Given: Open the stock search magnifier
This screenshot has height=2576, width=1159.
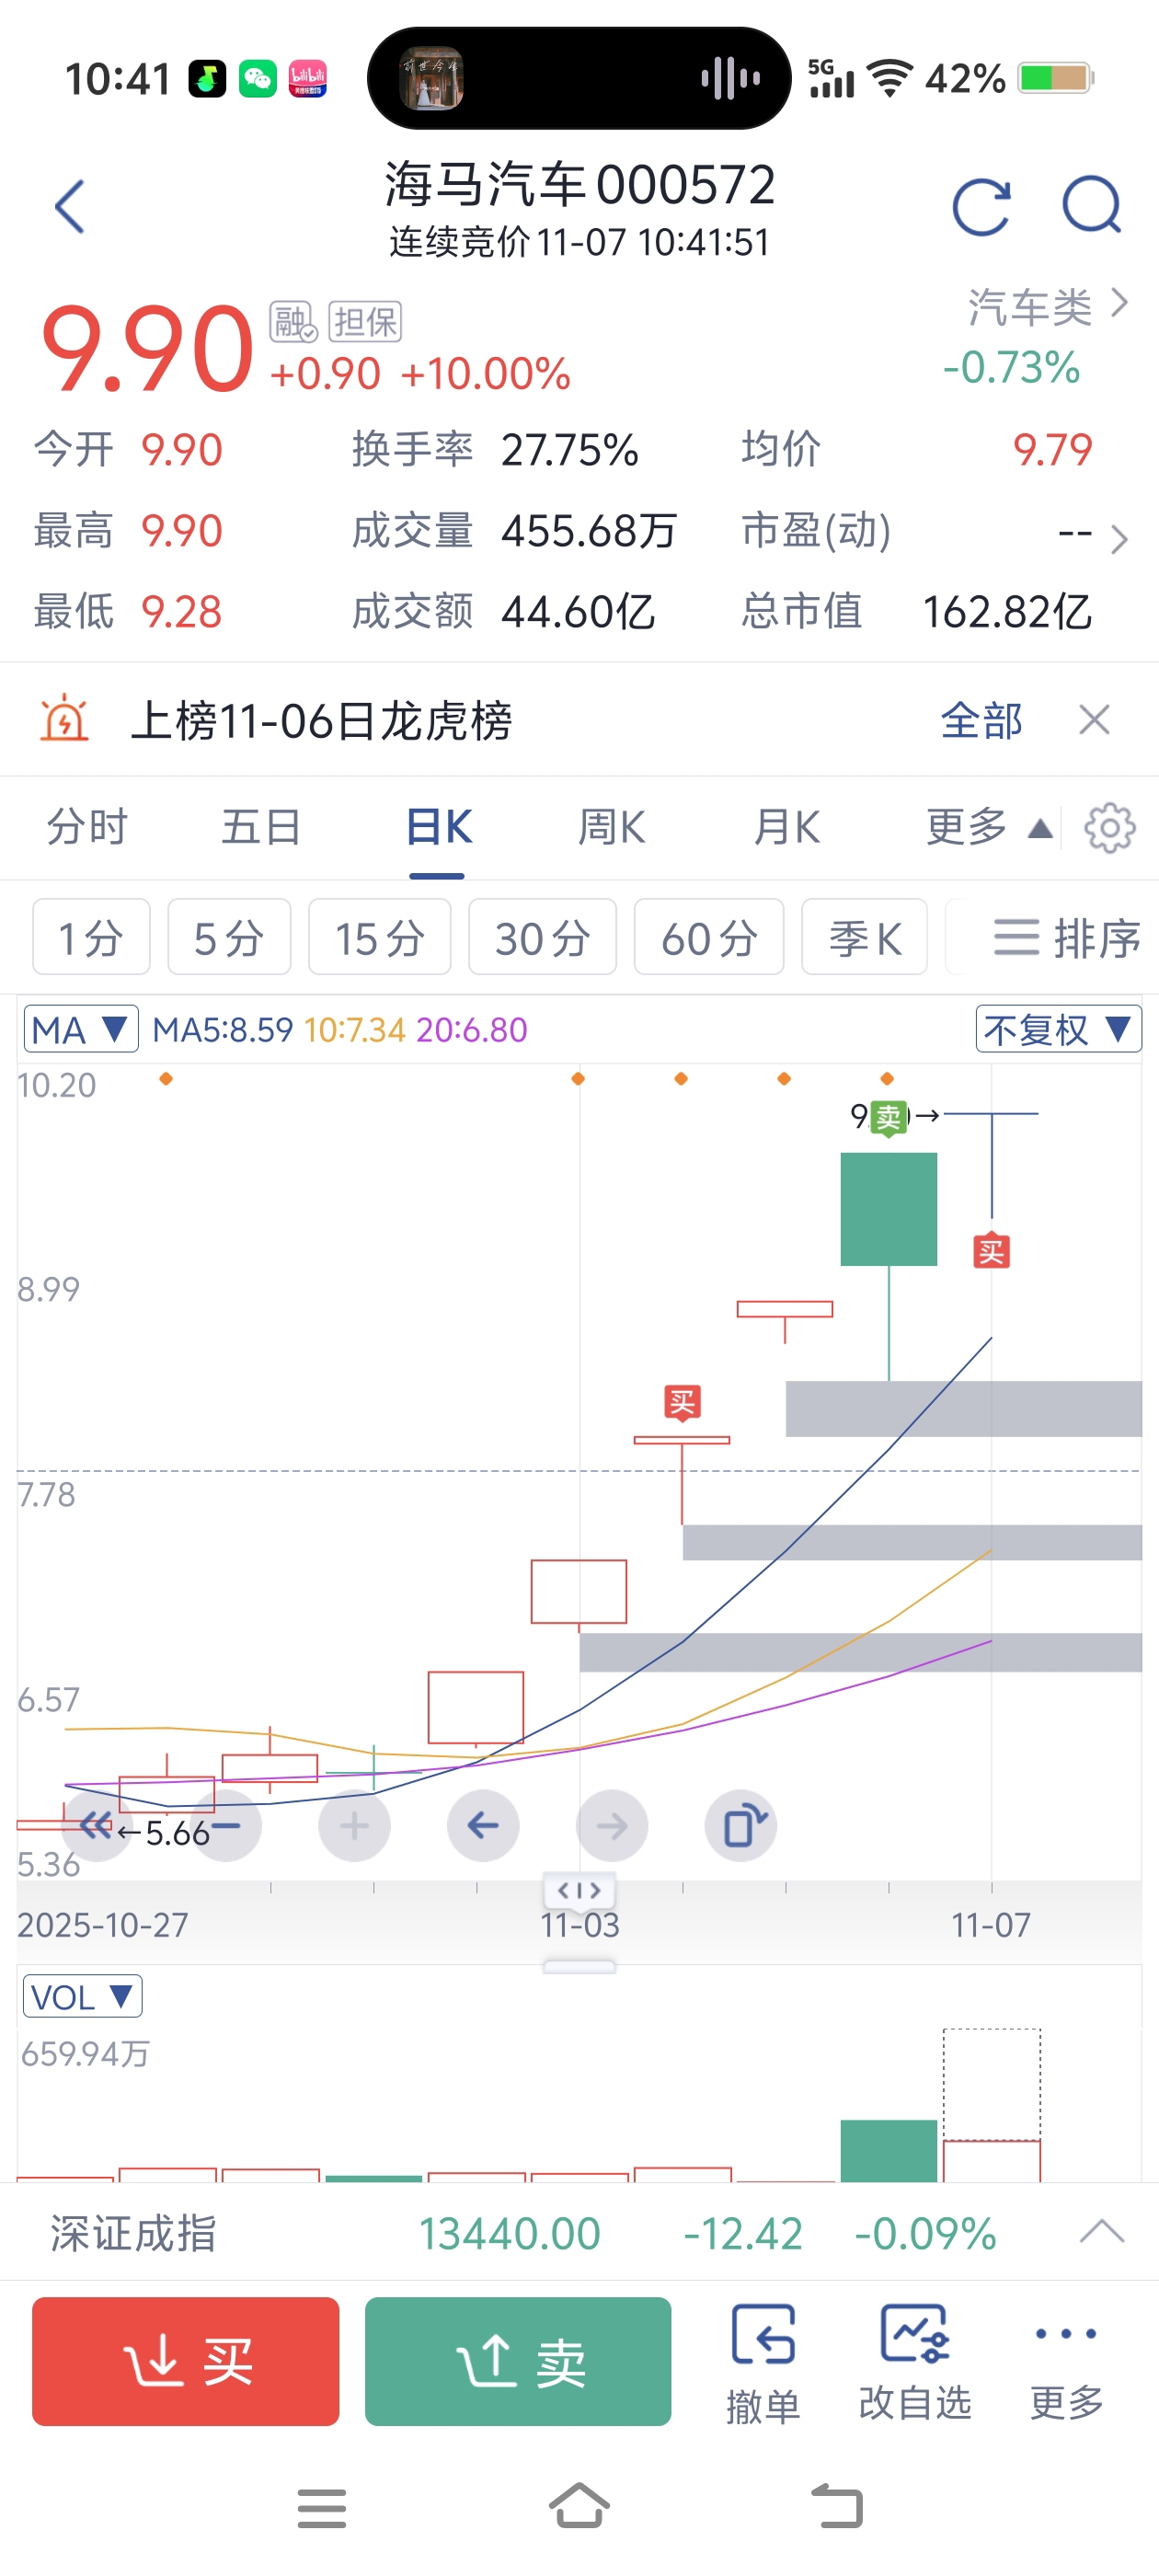Looking at the screenshot, I should (x=1092, y=205).
